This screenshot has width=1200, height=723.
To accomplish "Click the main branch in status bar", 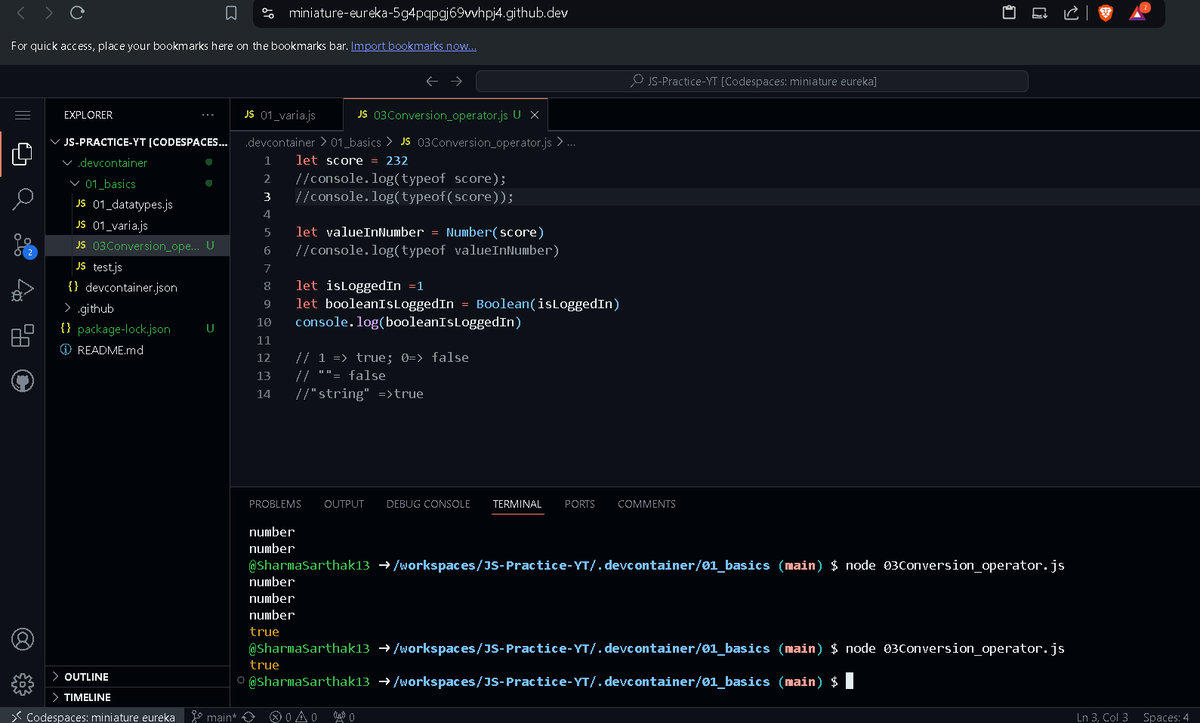I will click(x=215, y=716).
